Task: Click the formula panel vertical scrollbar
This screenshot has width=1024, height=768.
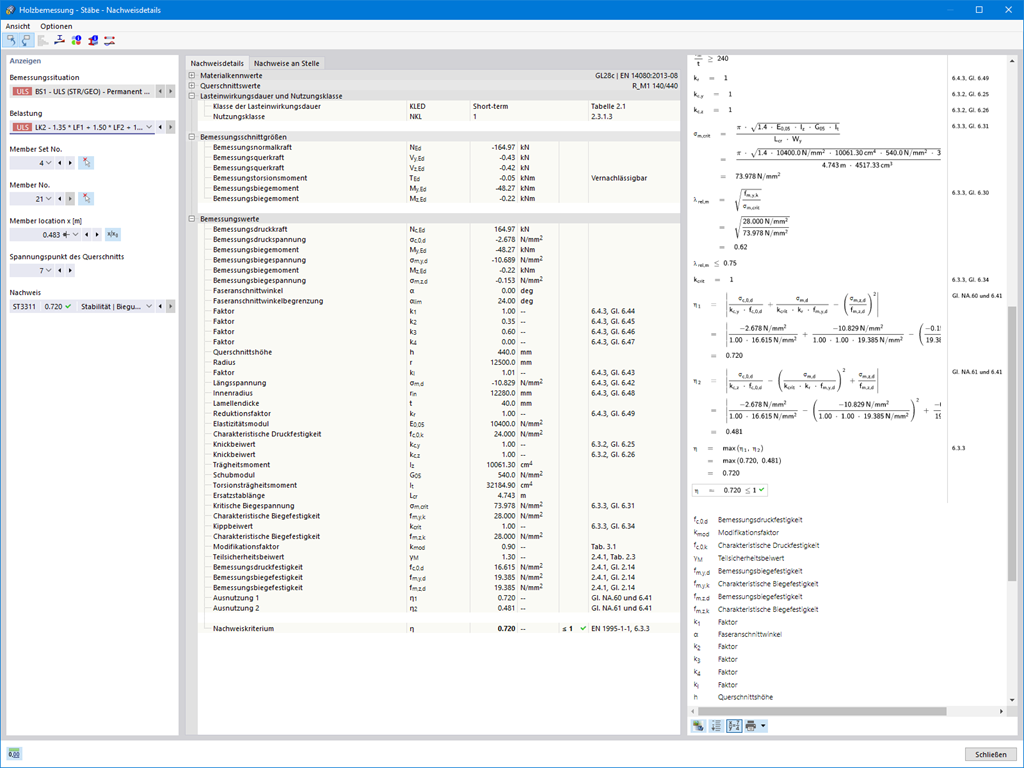Action: tap(1012, 444)
